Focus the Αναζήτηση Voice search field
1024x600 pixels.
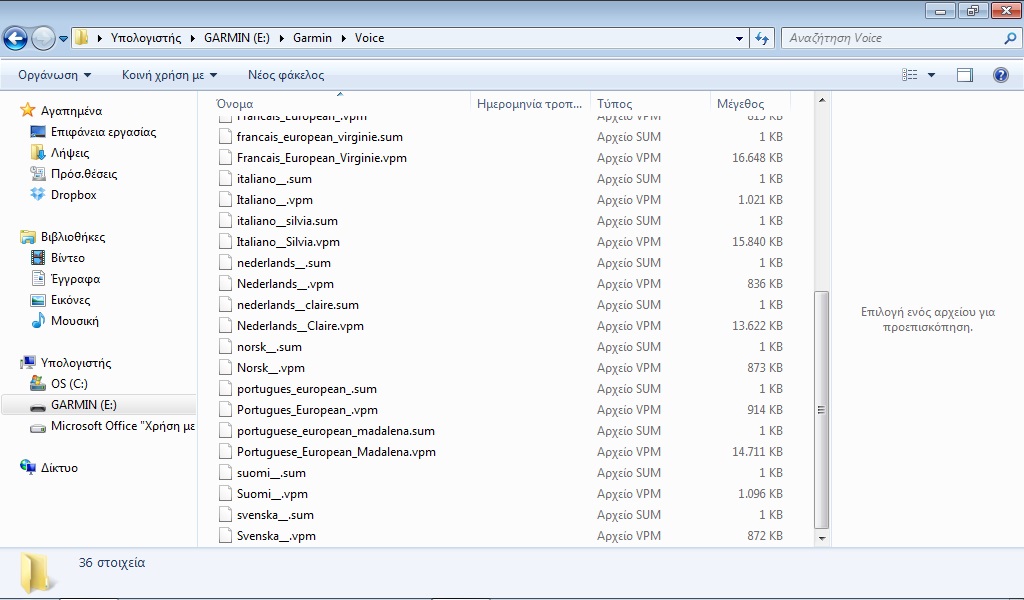pos(901,38)
